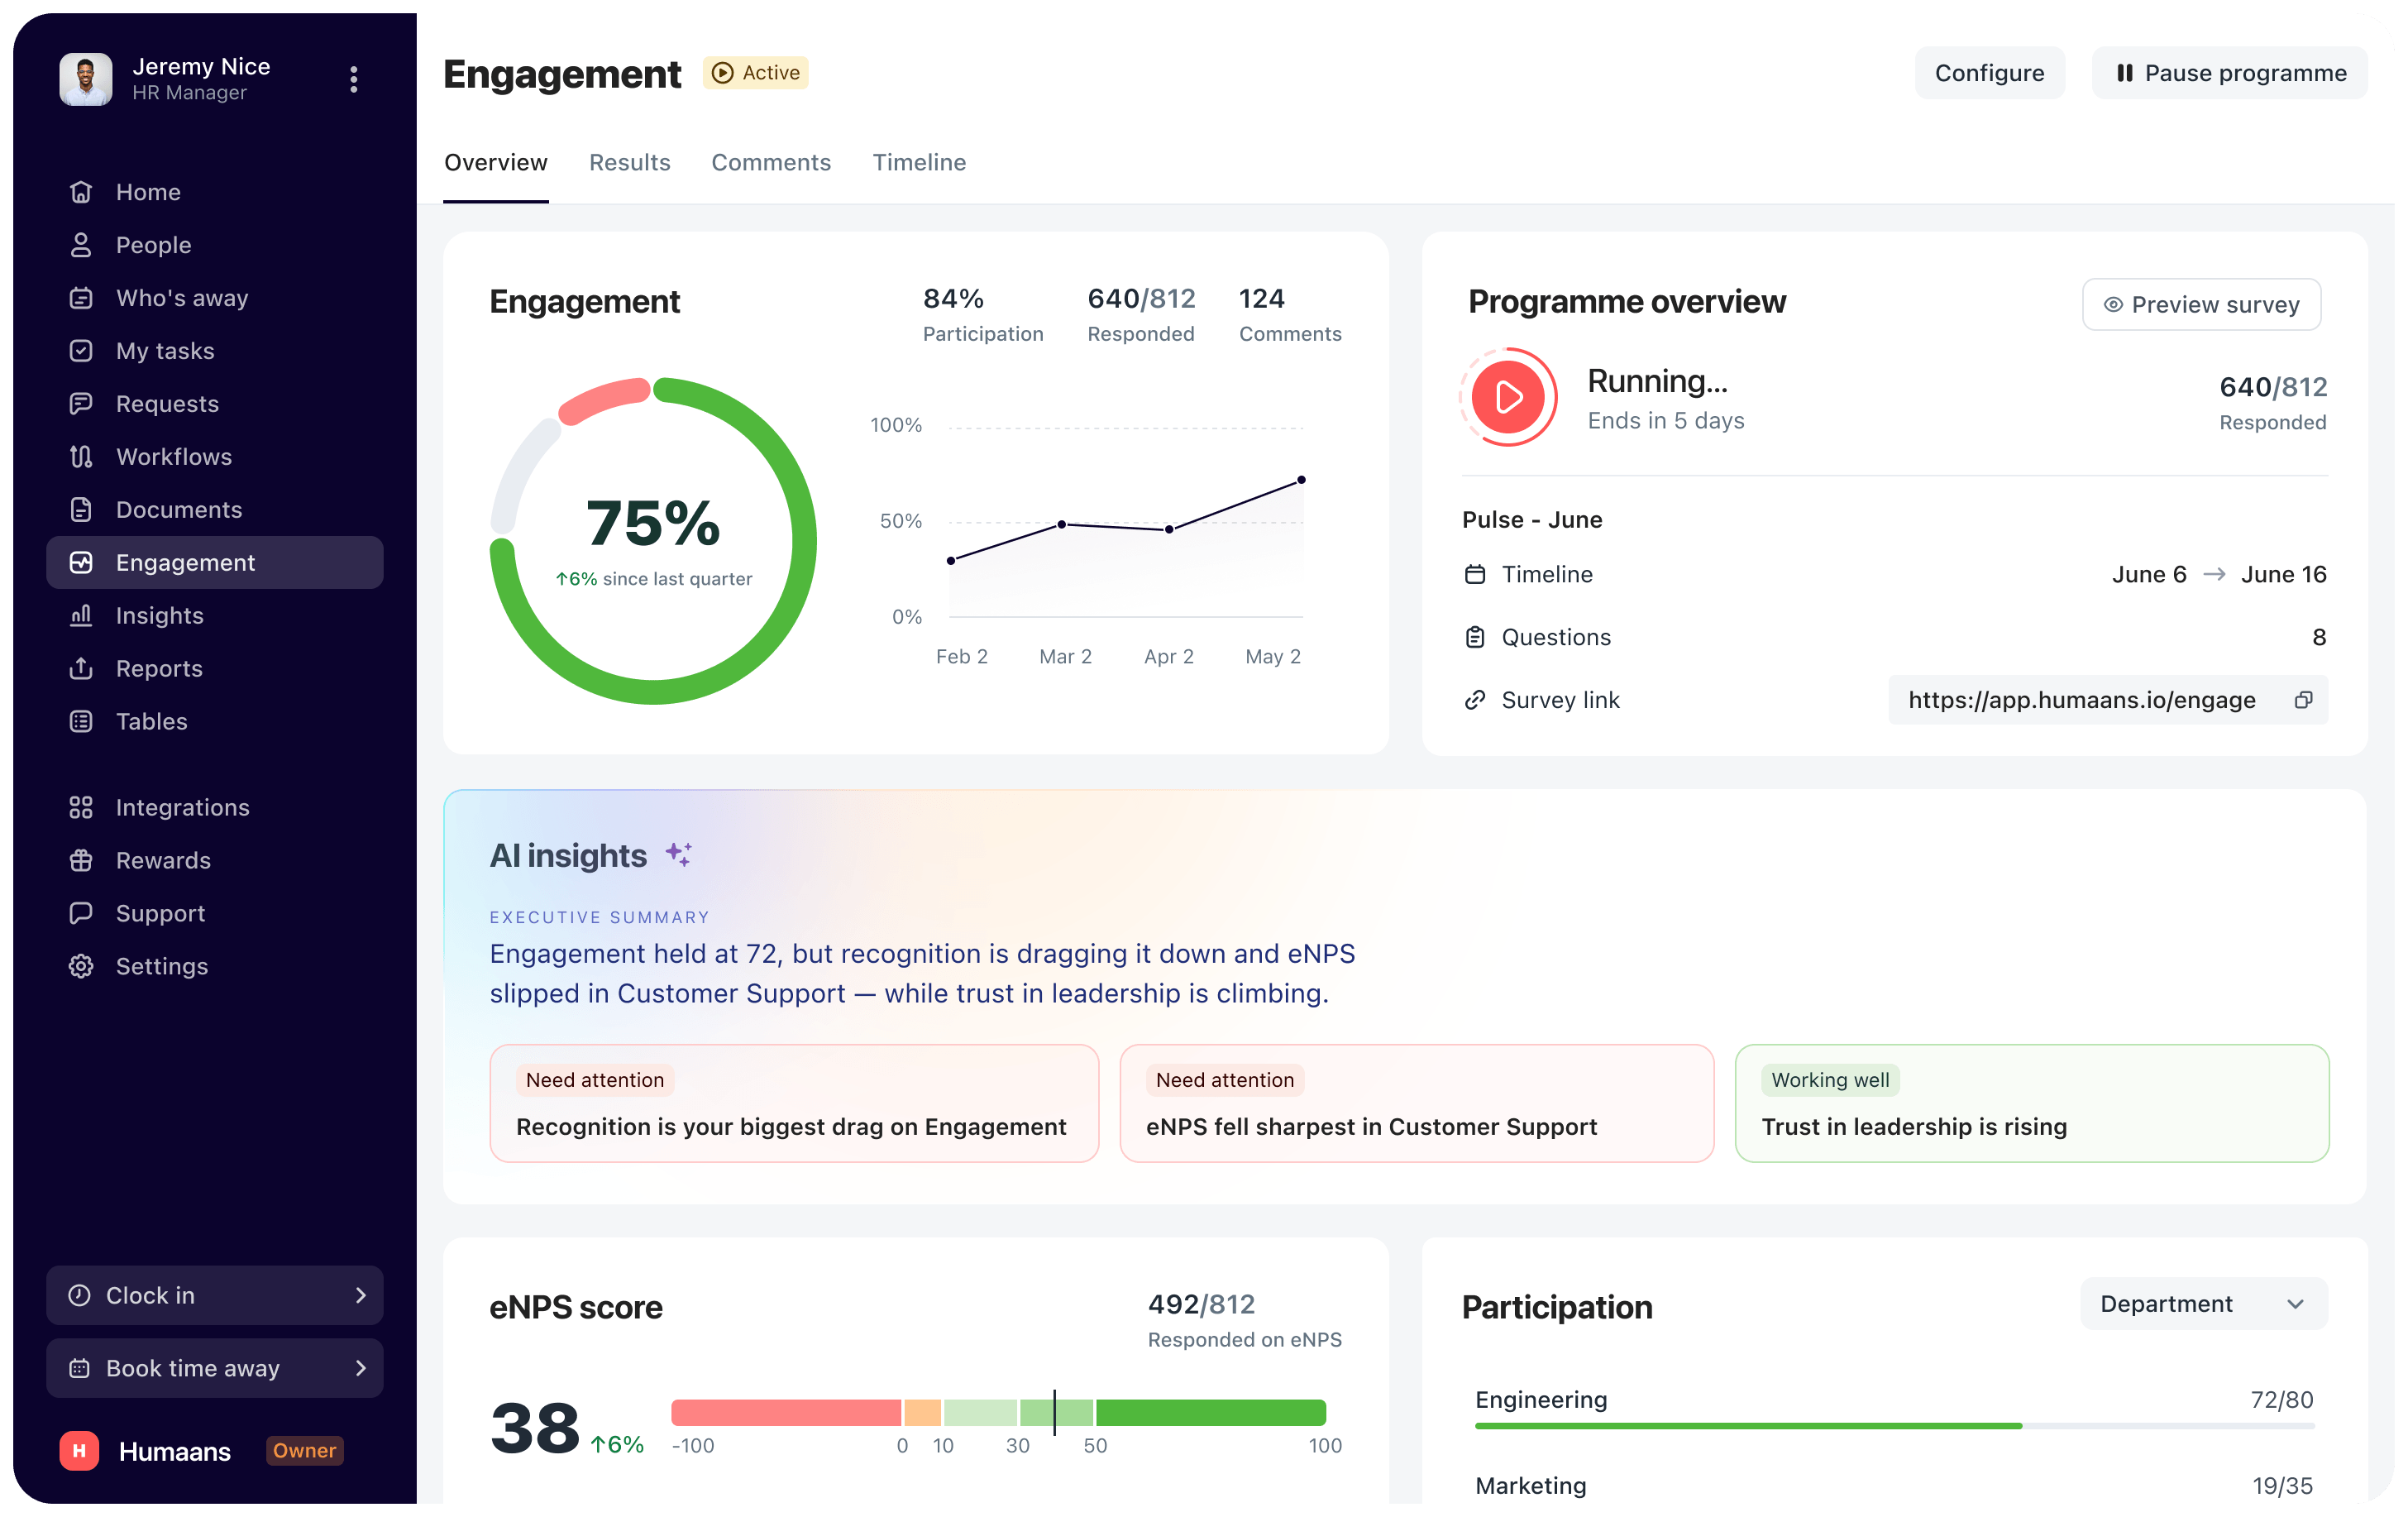Click the Pause programme button

[x=2230, y=73]
